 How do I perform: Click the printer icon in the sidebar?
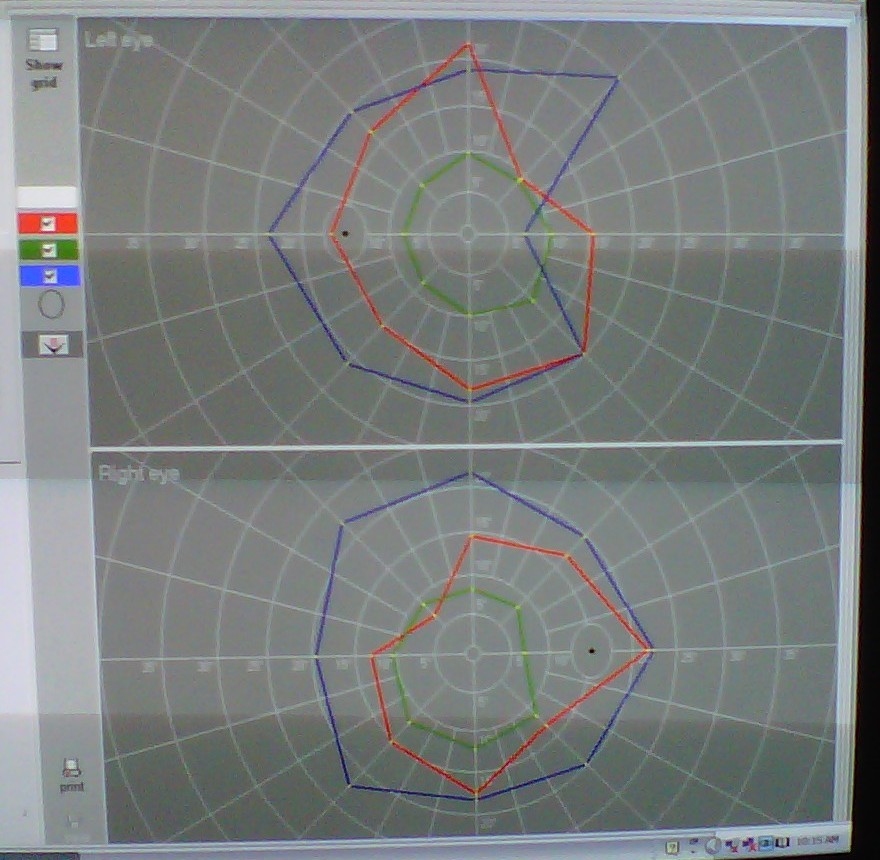71,768
